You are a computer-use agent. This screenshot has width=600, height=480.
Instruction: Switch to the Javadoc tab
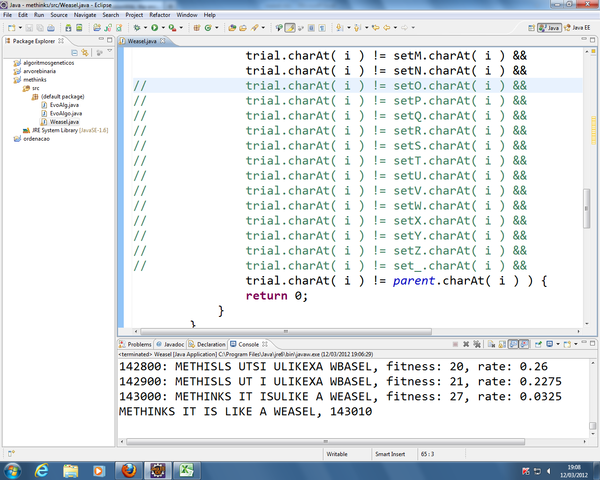pyautogui.click(x=174, y=343)
